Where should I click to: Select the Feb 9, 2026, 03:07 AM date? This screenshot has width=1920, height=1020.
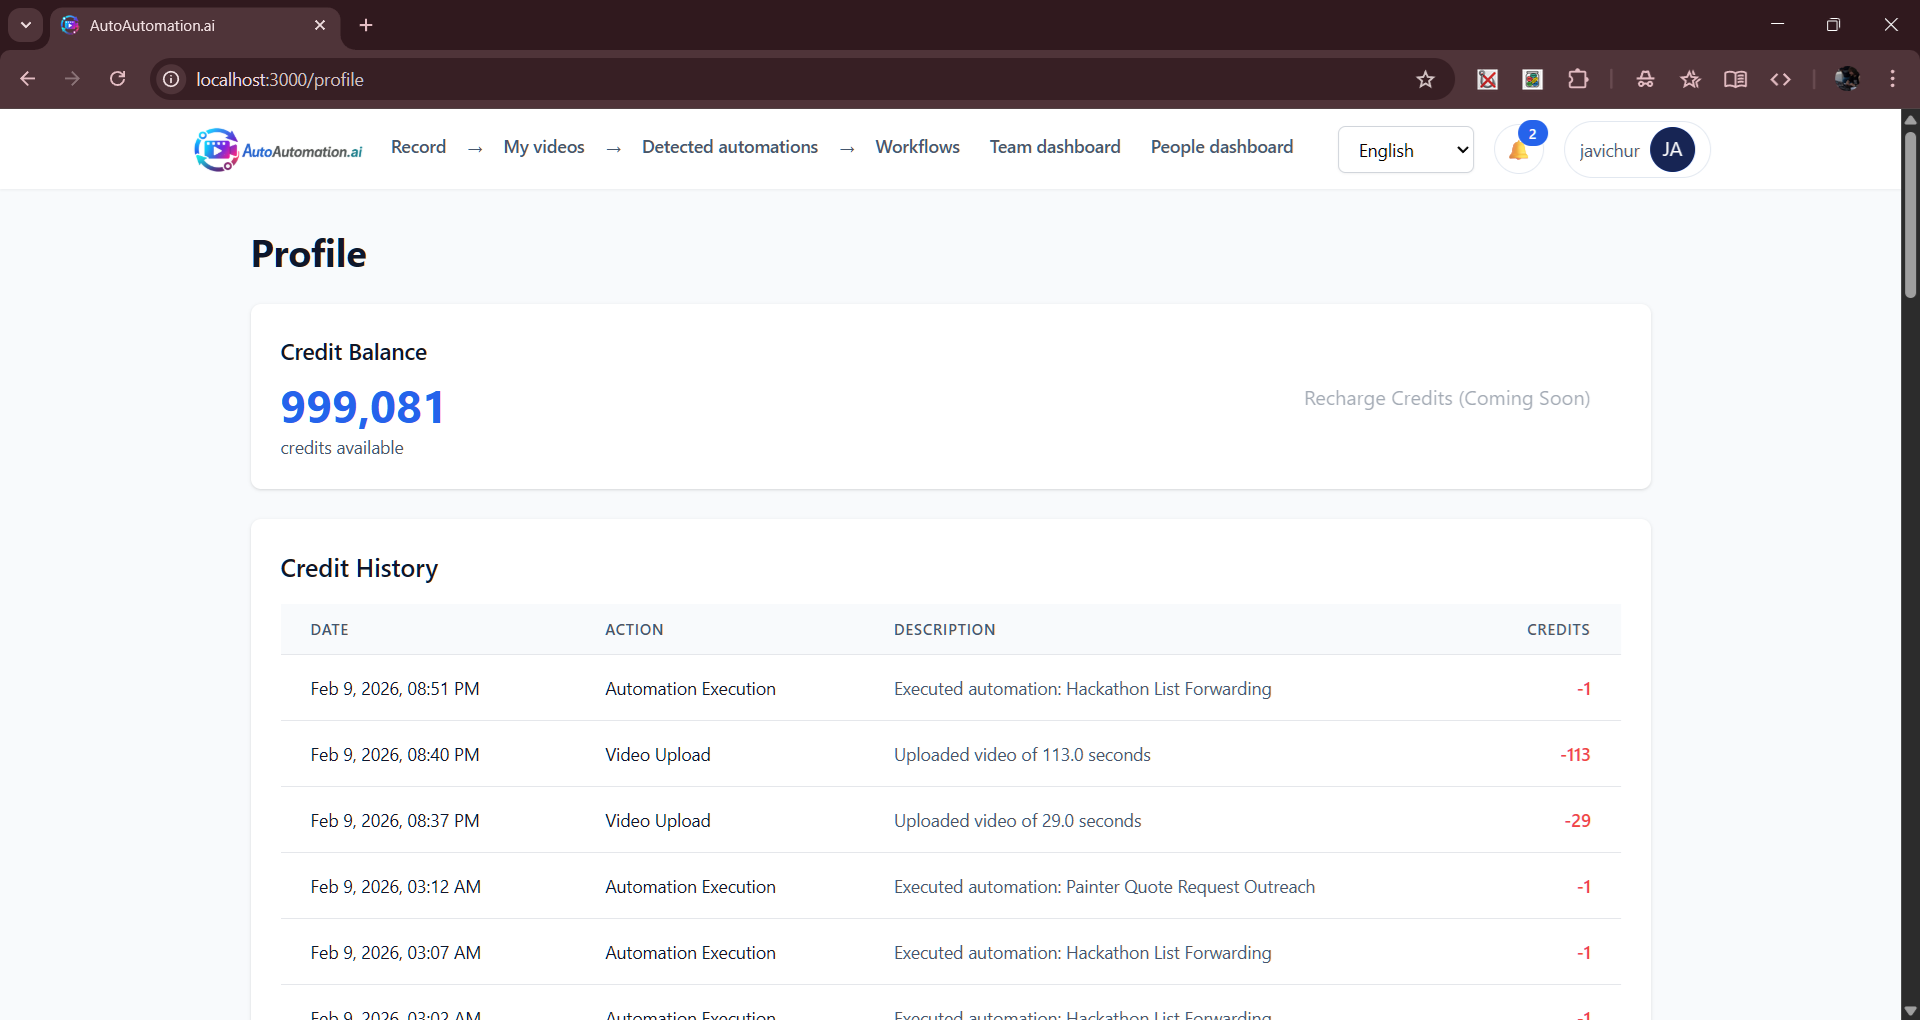click(396, 953)
